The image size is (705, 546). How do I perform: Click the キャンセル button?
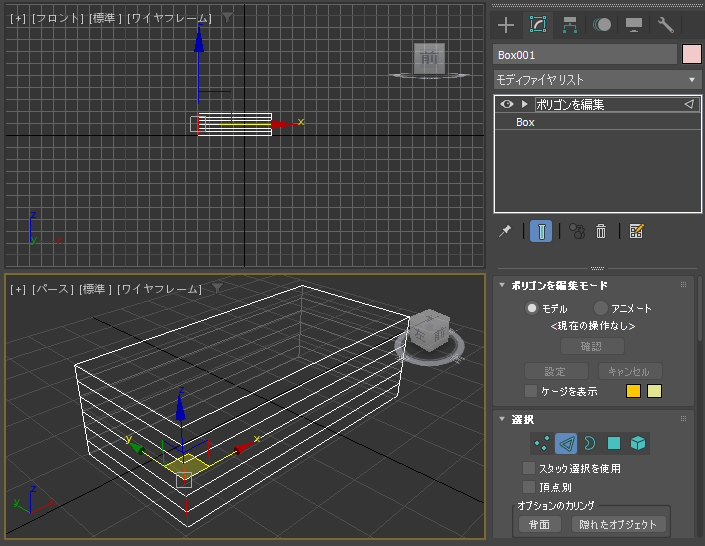[x=630, y=371]
